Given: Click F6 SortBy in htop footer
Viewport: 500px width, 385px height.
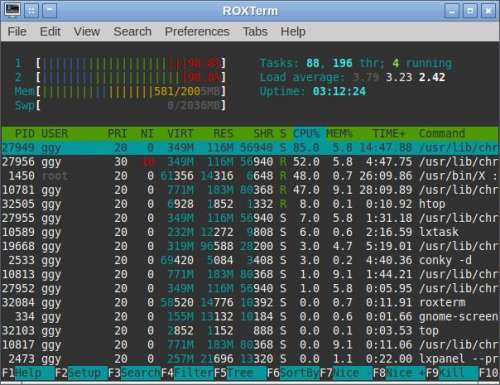Looking at the screenshot, I should 293,373.
